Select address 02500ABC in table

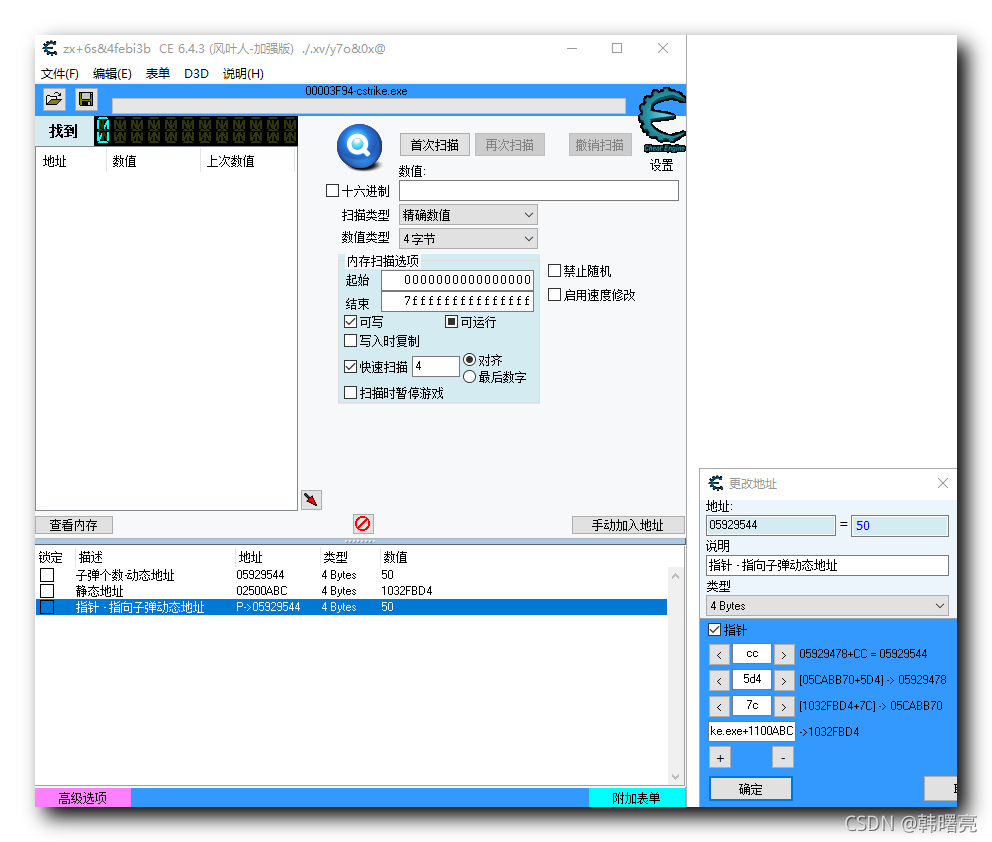[x=261, y=591]
